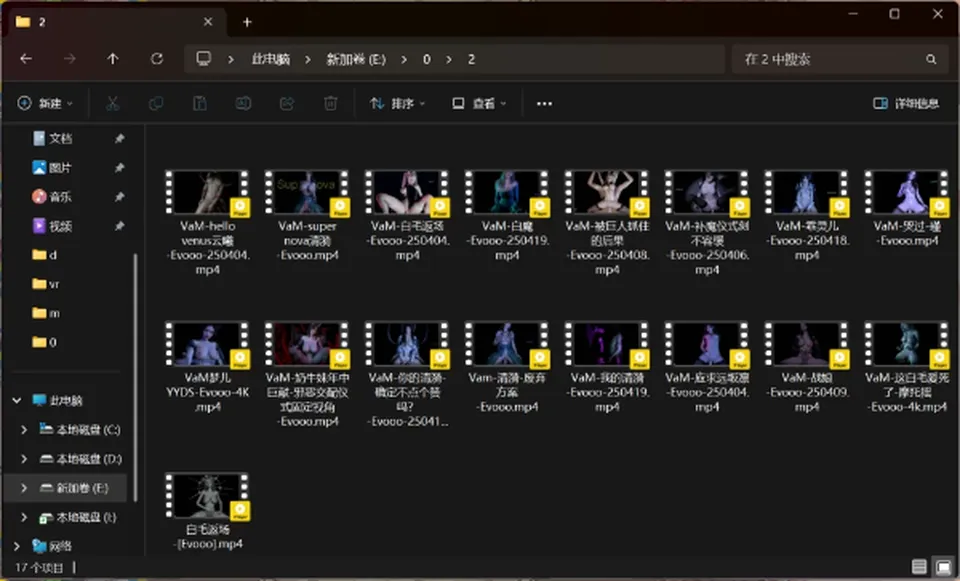Refresh the current folder view
The image size is (960, 581).
(x=157, y=59)
